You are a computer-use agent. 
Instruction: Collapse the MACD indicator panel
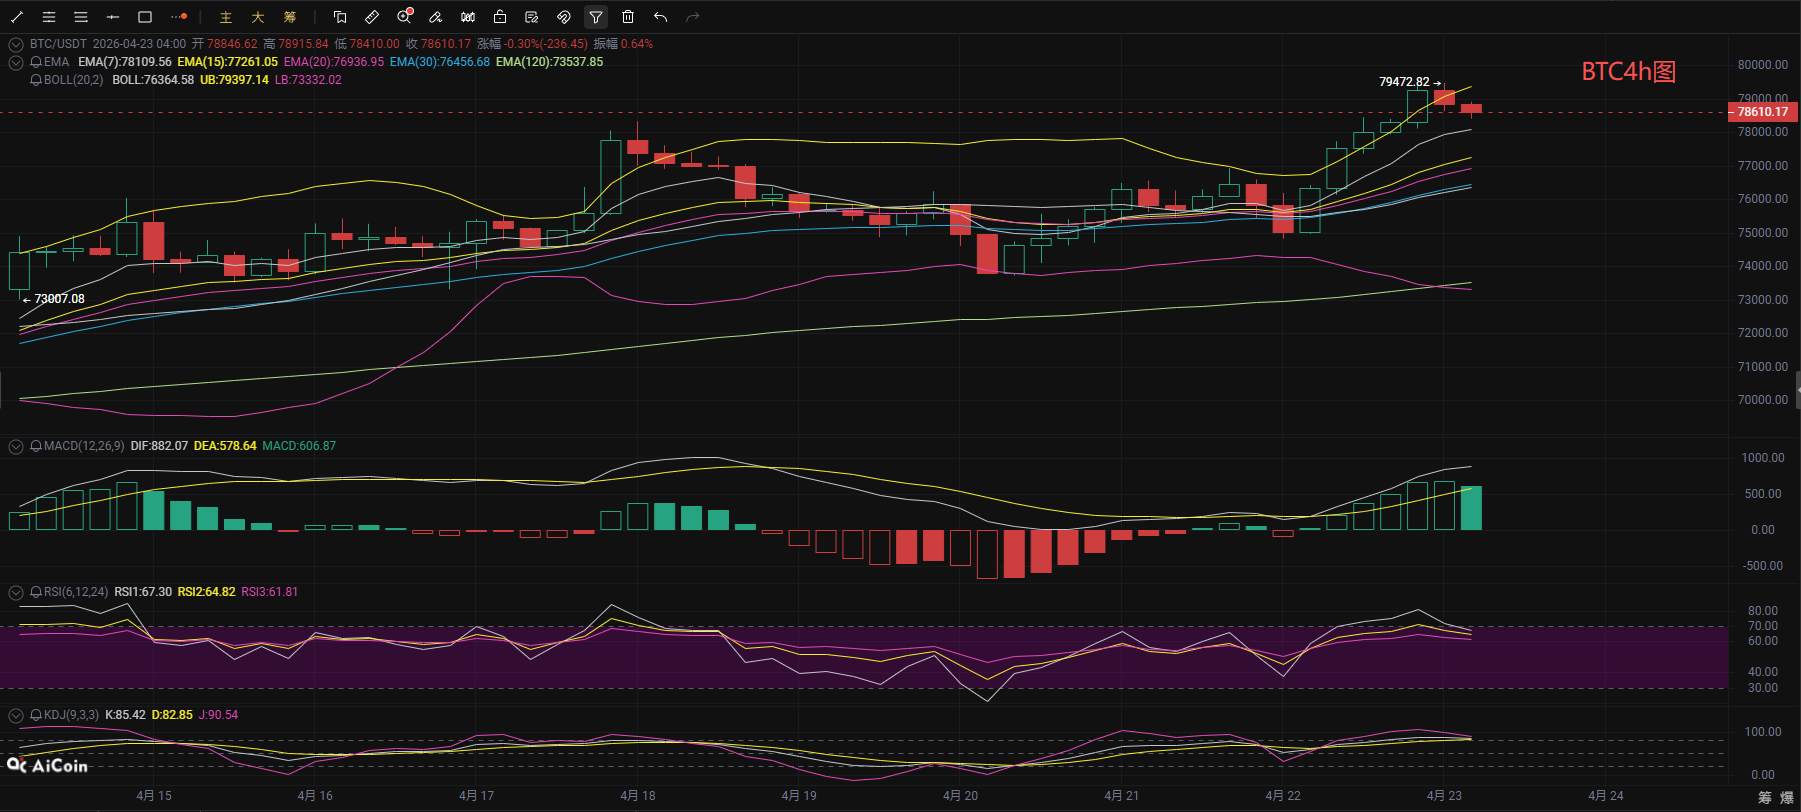coord(16,446)
